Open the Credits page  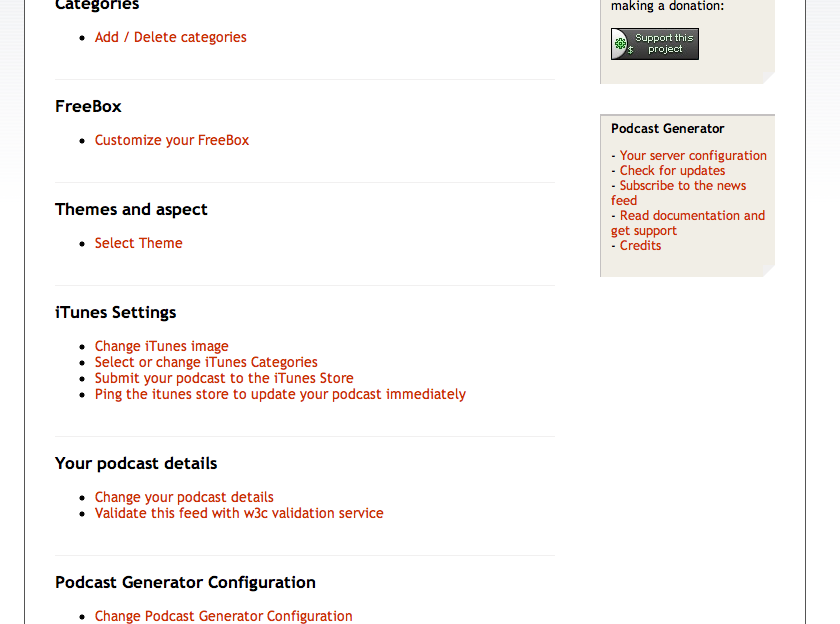pos(640,245)
